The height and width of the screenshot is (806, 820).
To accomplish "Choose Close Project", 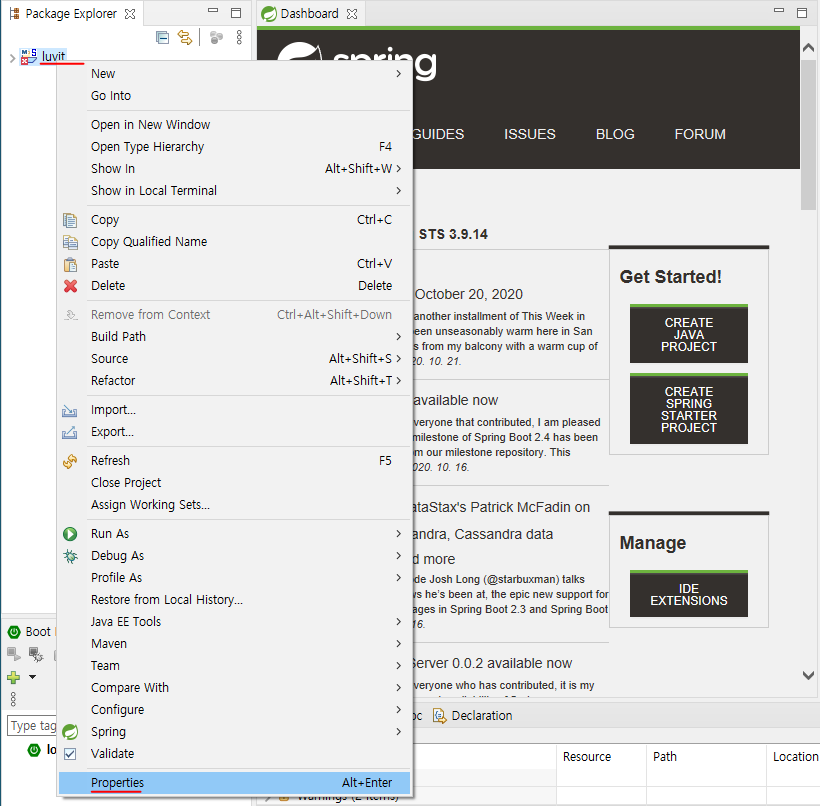I will tap(234, 483).
